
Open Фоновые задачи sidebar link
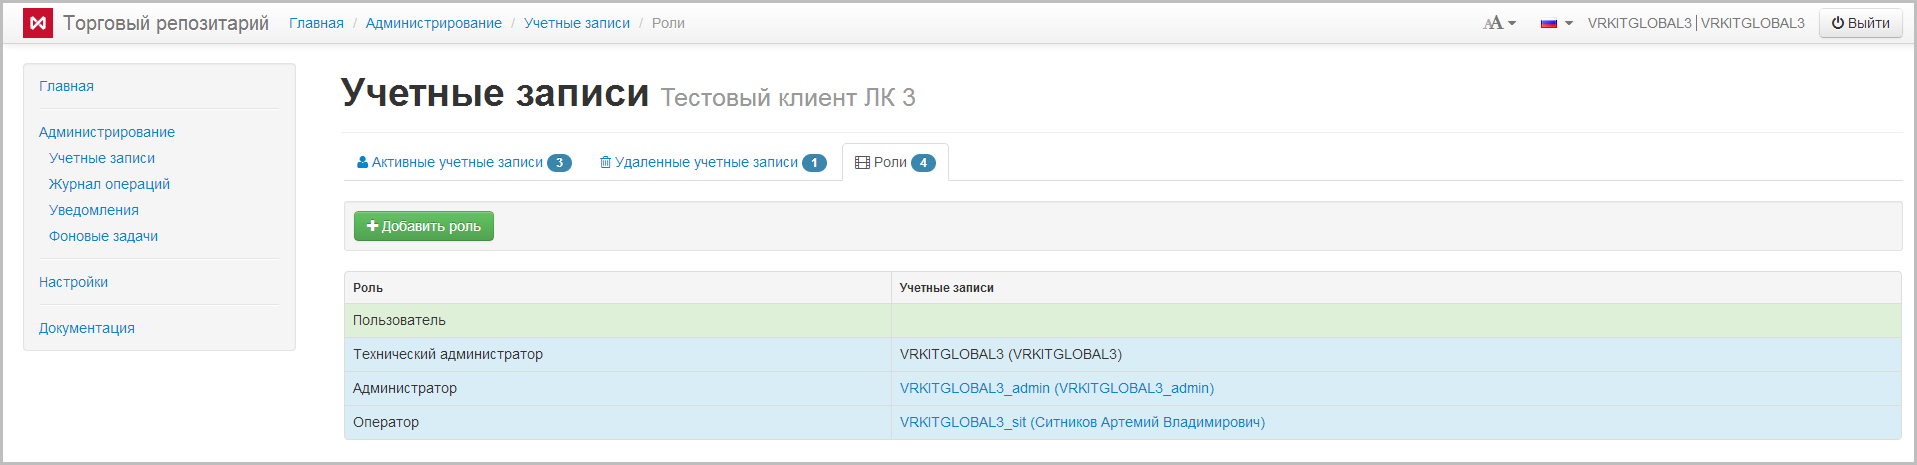(x=103, y=236)
